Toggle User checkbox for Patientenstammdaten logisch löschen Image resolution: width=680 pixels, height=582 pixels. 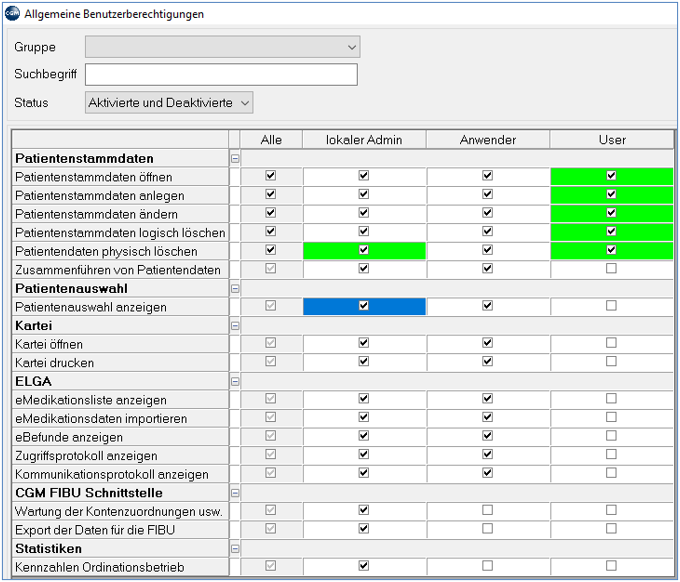[x=611, y=232]
